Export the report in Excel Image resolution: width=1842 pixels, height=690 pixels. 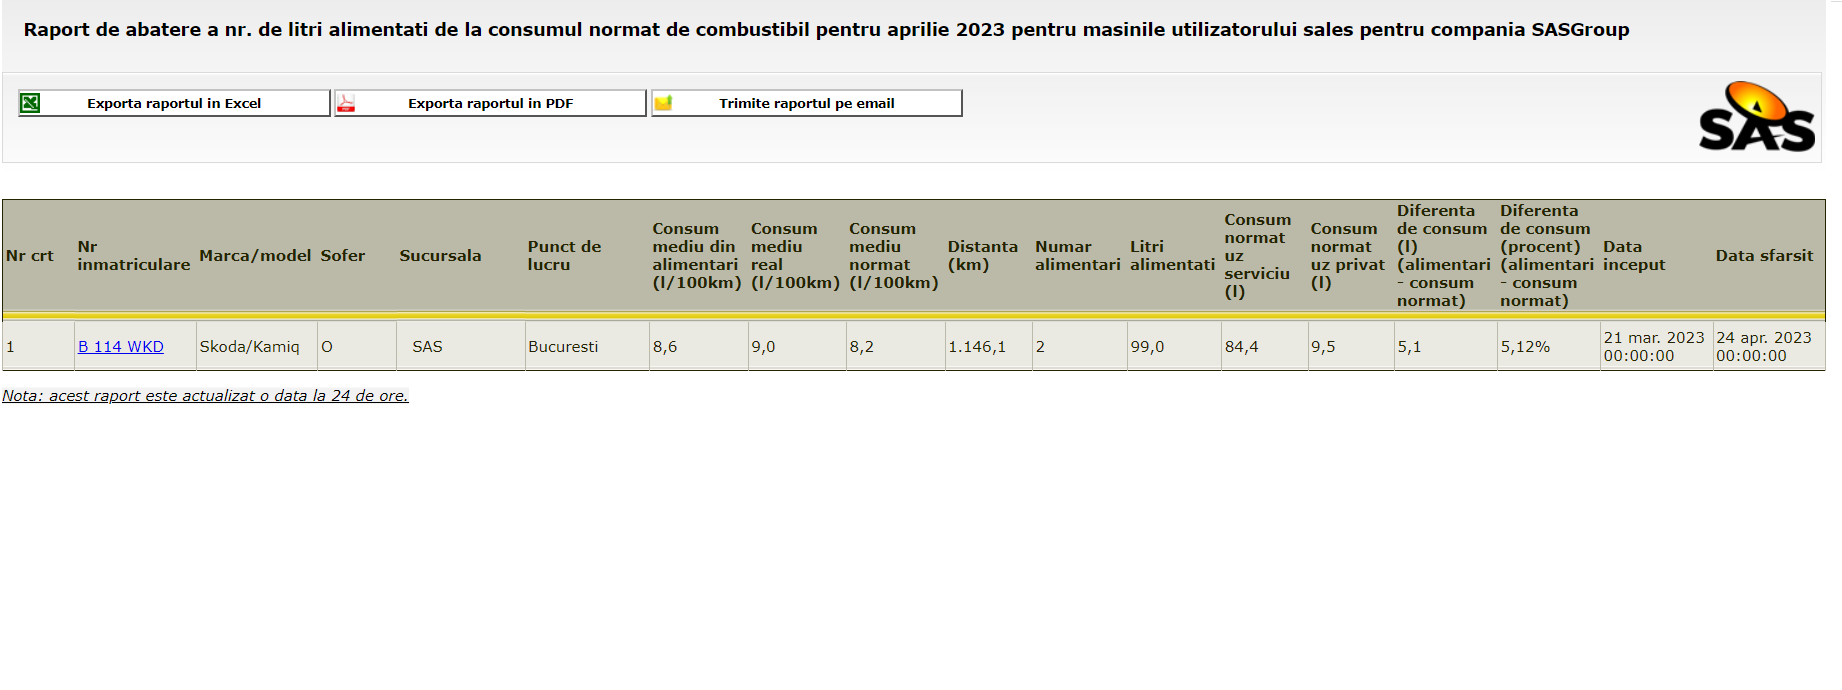[x=174, y=103]
